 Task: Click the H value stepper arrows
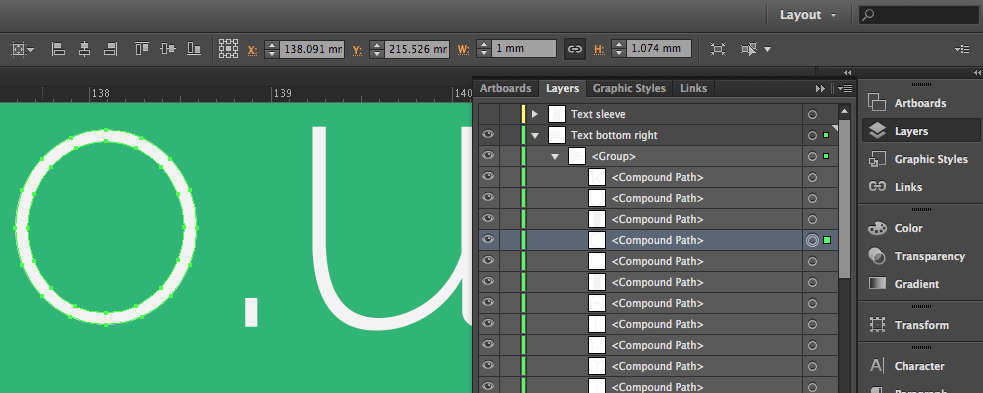[x=618, y=49]
